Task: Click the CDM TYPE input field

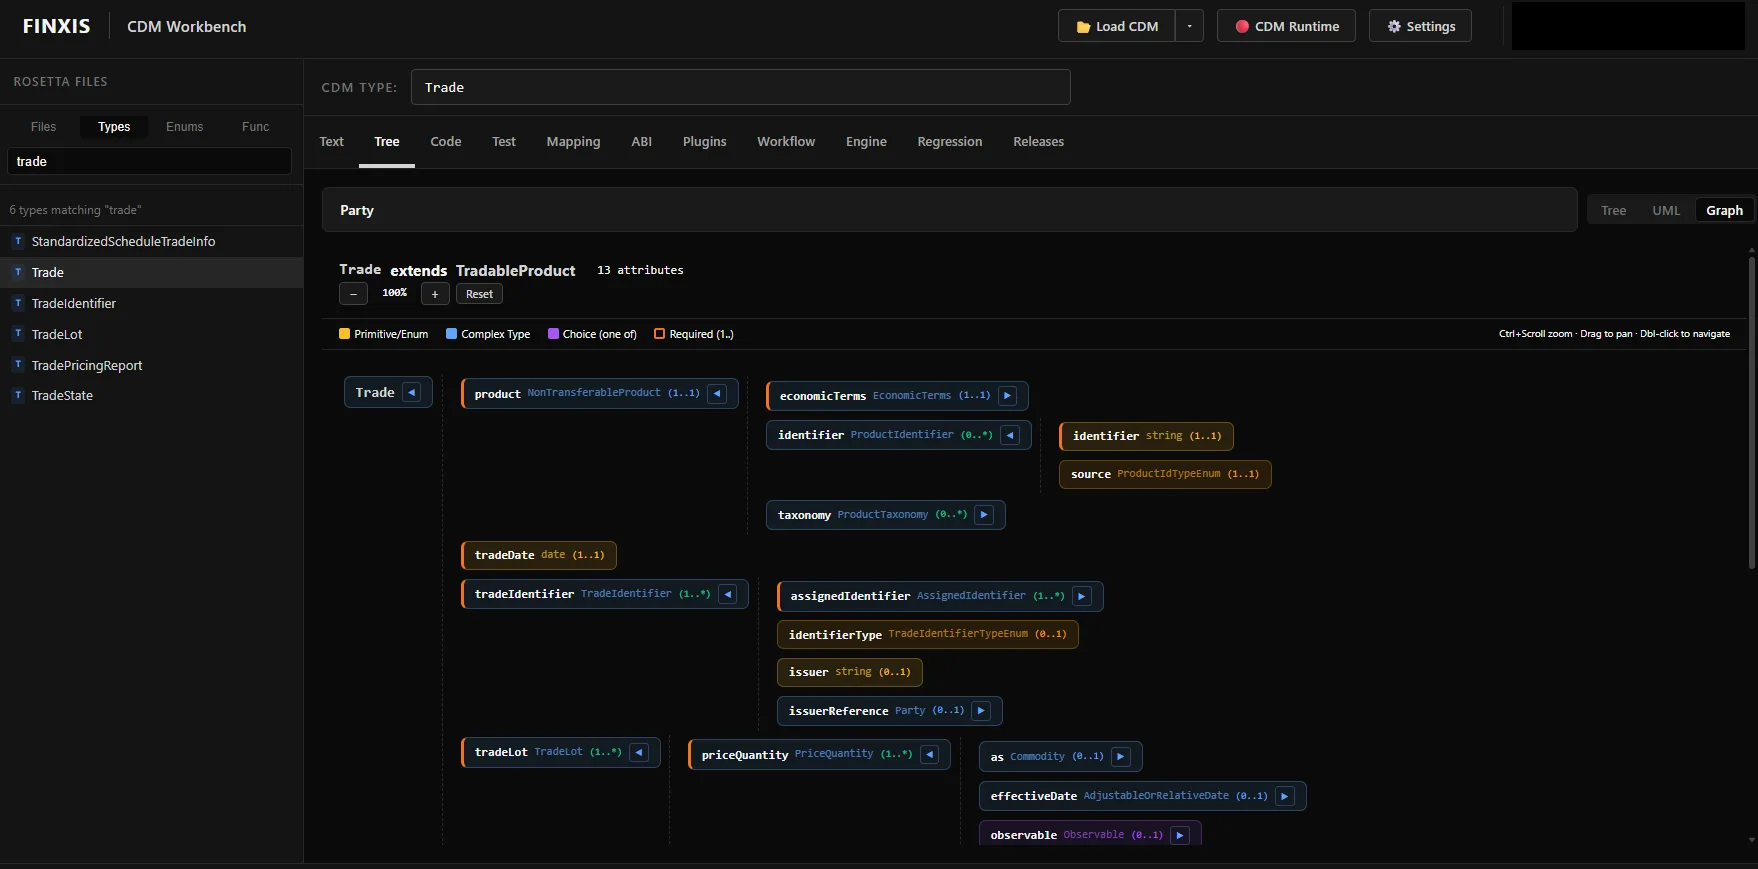Action: pyautogui.click(x=740, y=87)
